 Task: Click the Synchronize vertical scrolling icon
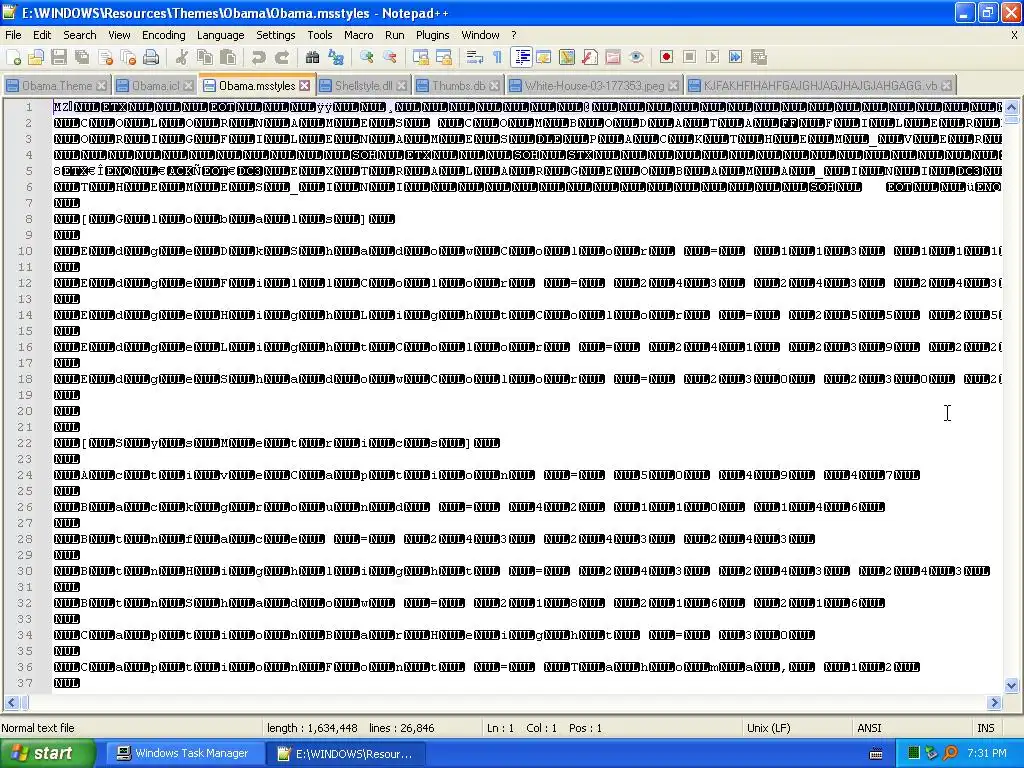click(421, 57)
